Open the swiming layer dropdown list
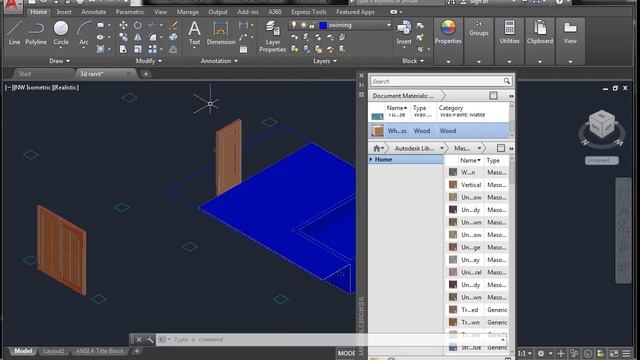 (x=389, y=25)
